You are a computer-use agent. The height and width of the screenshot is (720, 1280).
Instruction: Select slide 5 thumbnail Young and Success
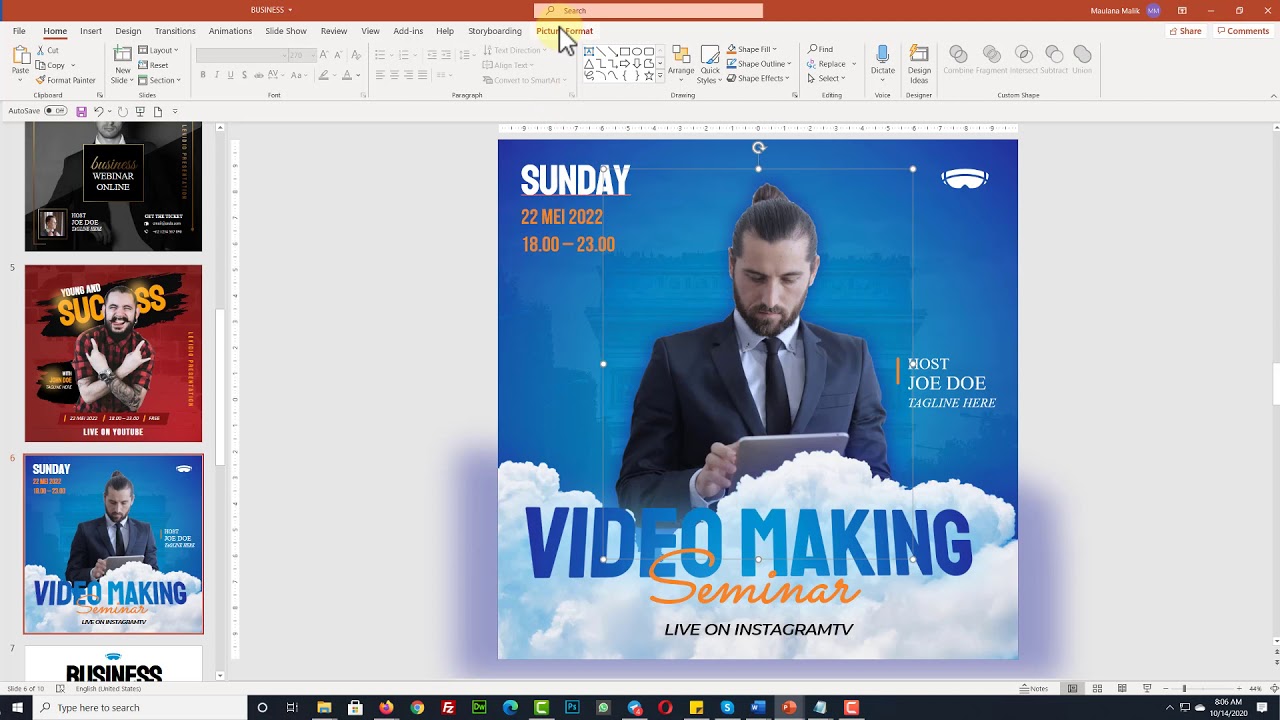113,353
